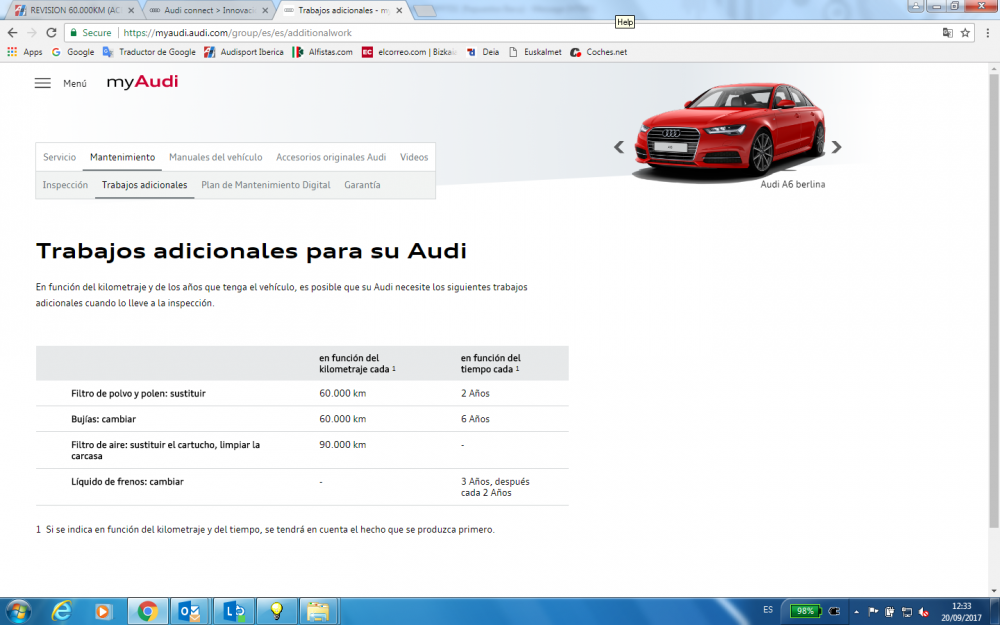The width and height of the screenshot is (1000, 625).
Task: Click the Secure padlock indicator
Action: 91,33
